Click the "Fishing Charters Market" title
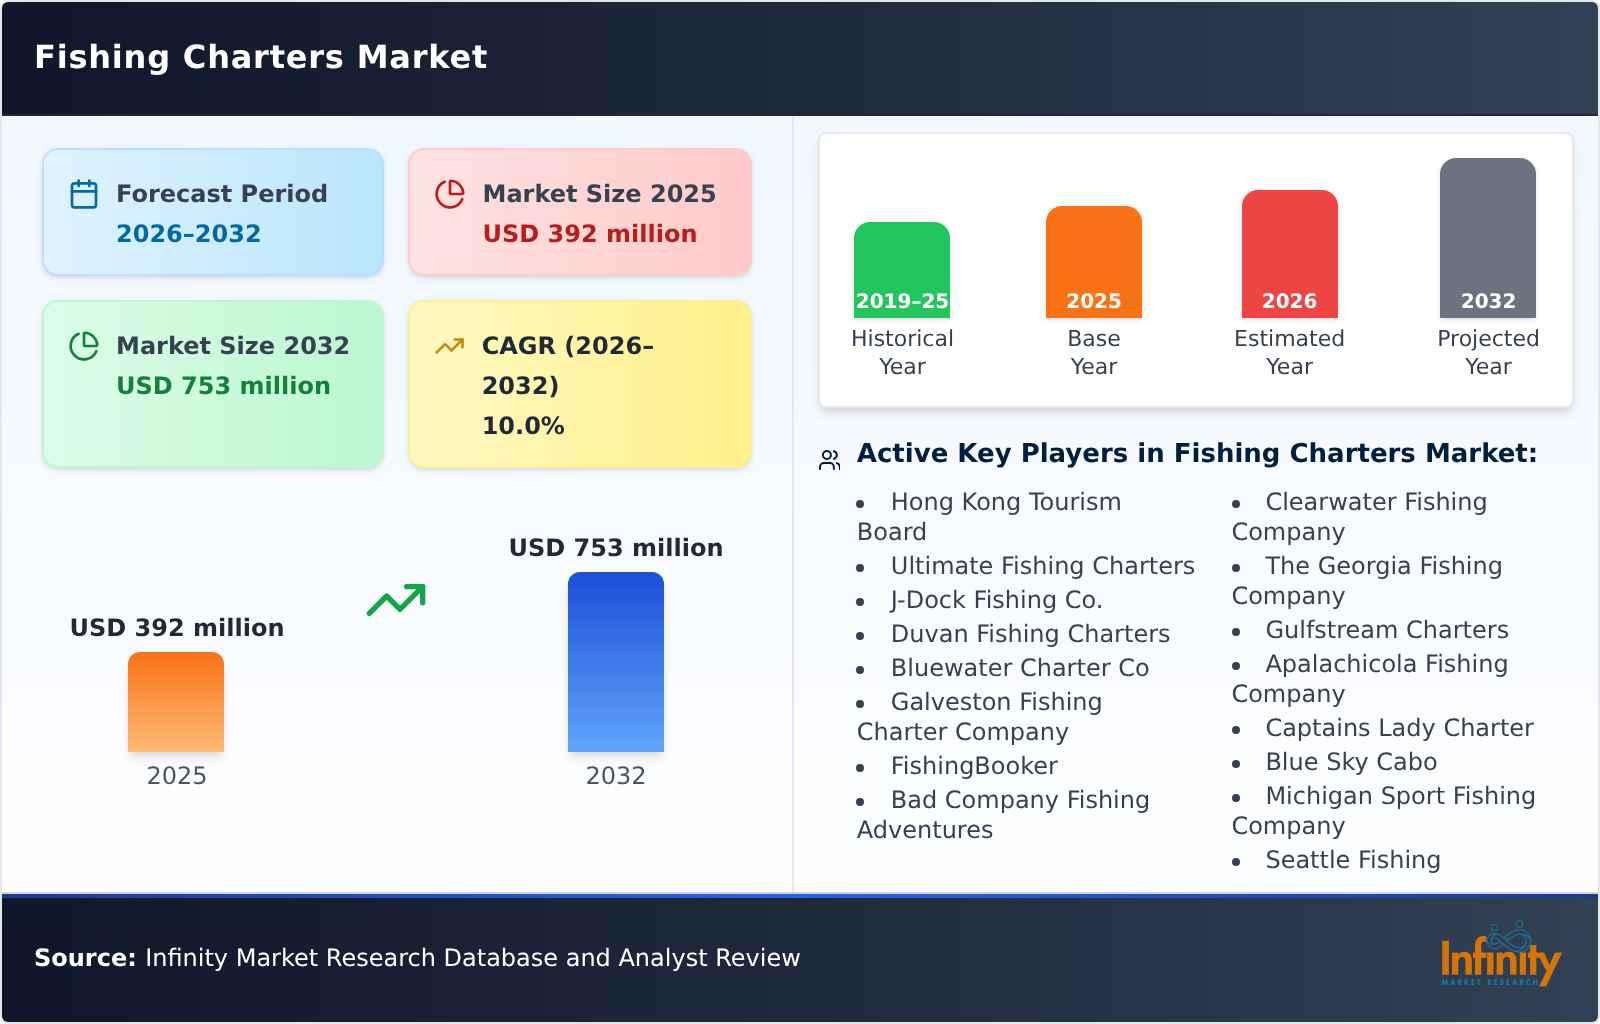1600x1024 pixels. pyautogui.click(x=261, y=57)
